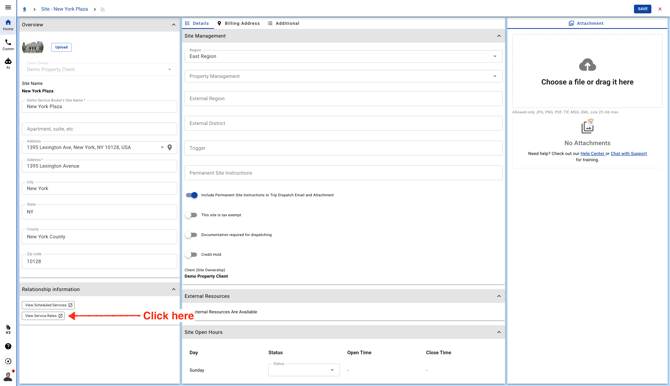Click the 1395 Lexington Avenue address field
The width and height of the screenshot is (670, 386).
[x=99, y=166]
